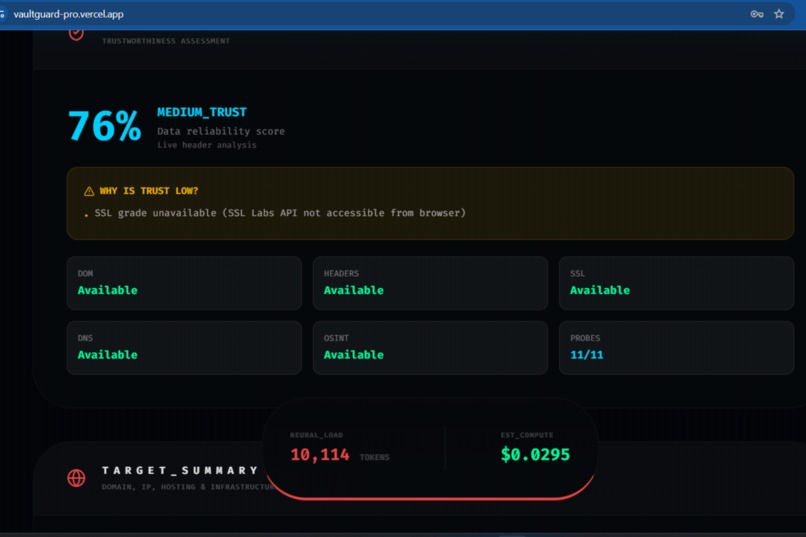Click the 10,114 tokens neural load value
Image resolution: width=806 pixels, height=537 pixels.
(320, 455)
